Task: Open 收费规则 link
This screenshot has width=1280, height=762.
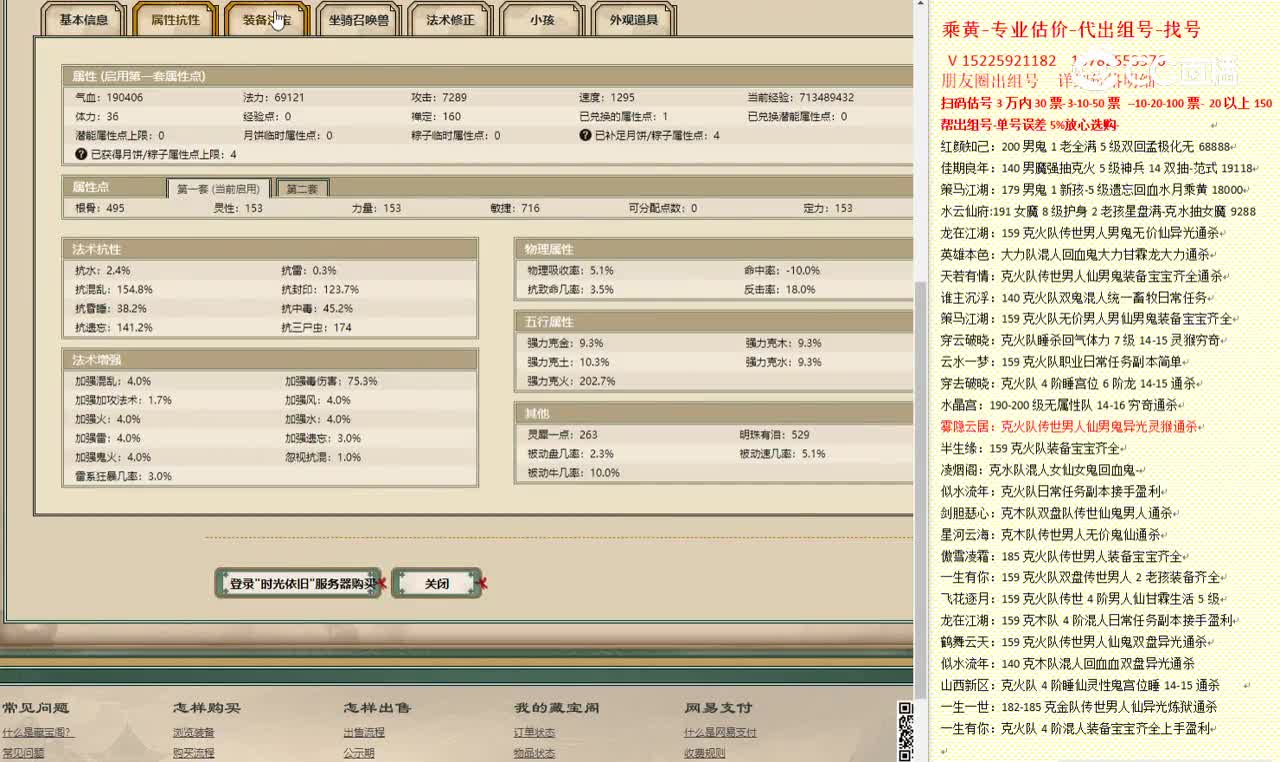Action: coord(705,753)
